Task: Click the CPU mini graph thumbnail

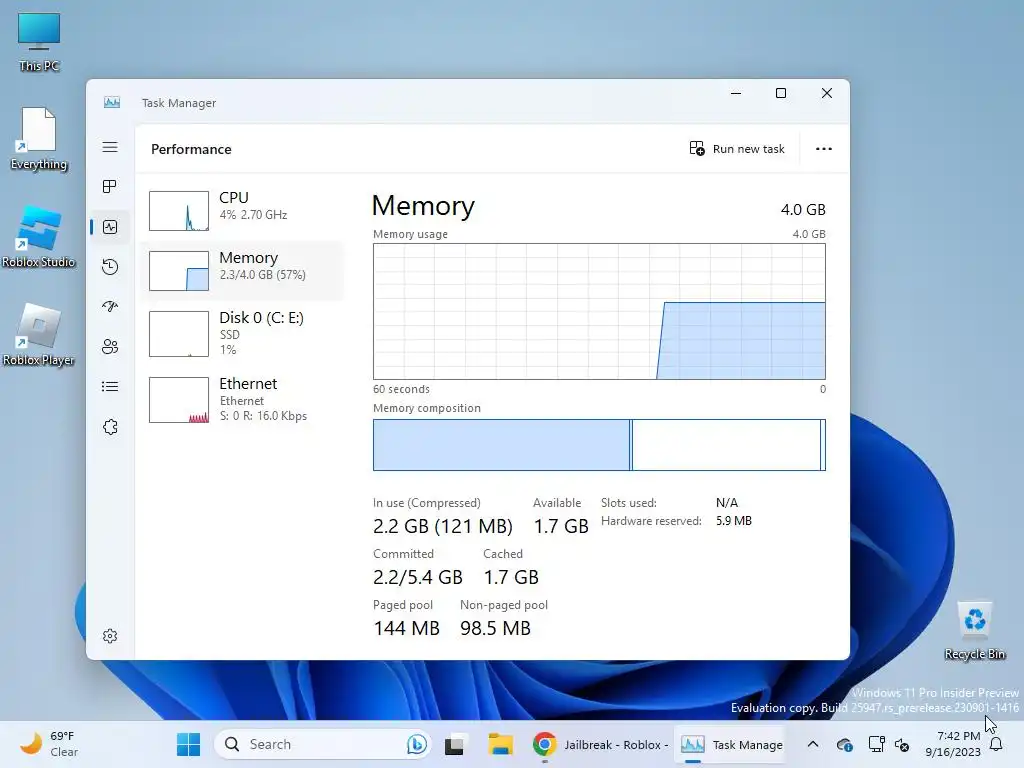Action: (x=179, y=210)
